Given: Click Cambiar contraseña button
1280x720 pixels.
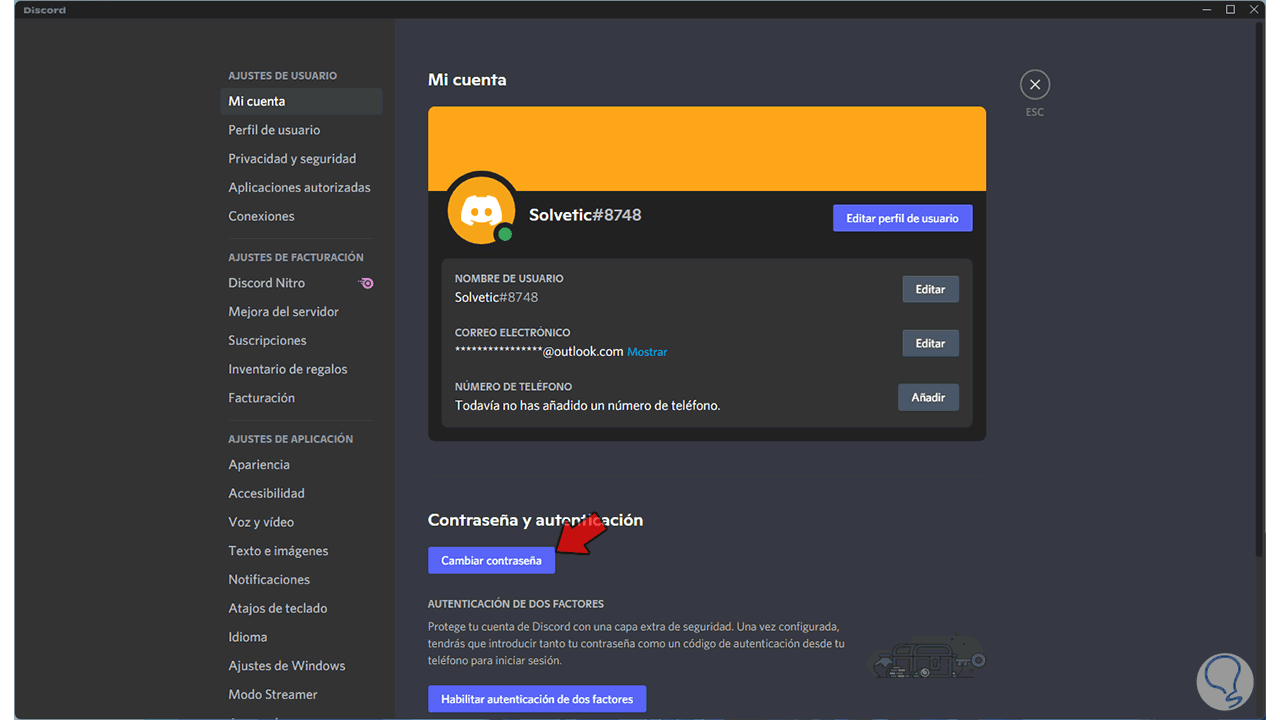Looking at the screenshot, I should pos(491,561).
